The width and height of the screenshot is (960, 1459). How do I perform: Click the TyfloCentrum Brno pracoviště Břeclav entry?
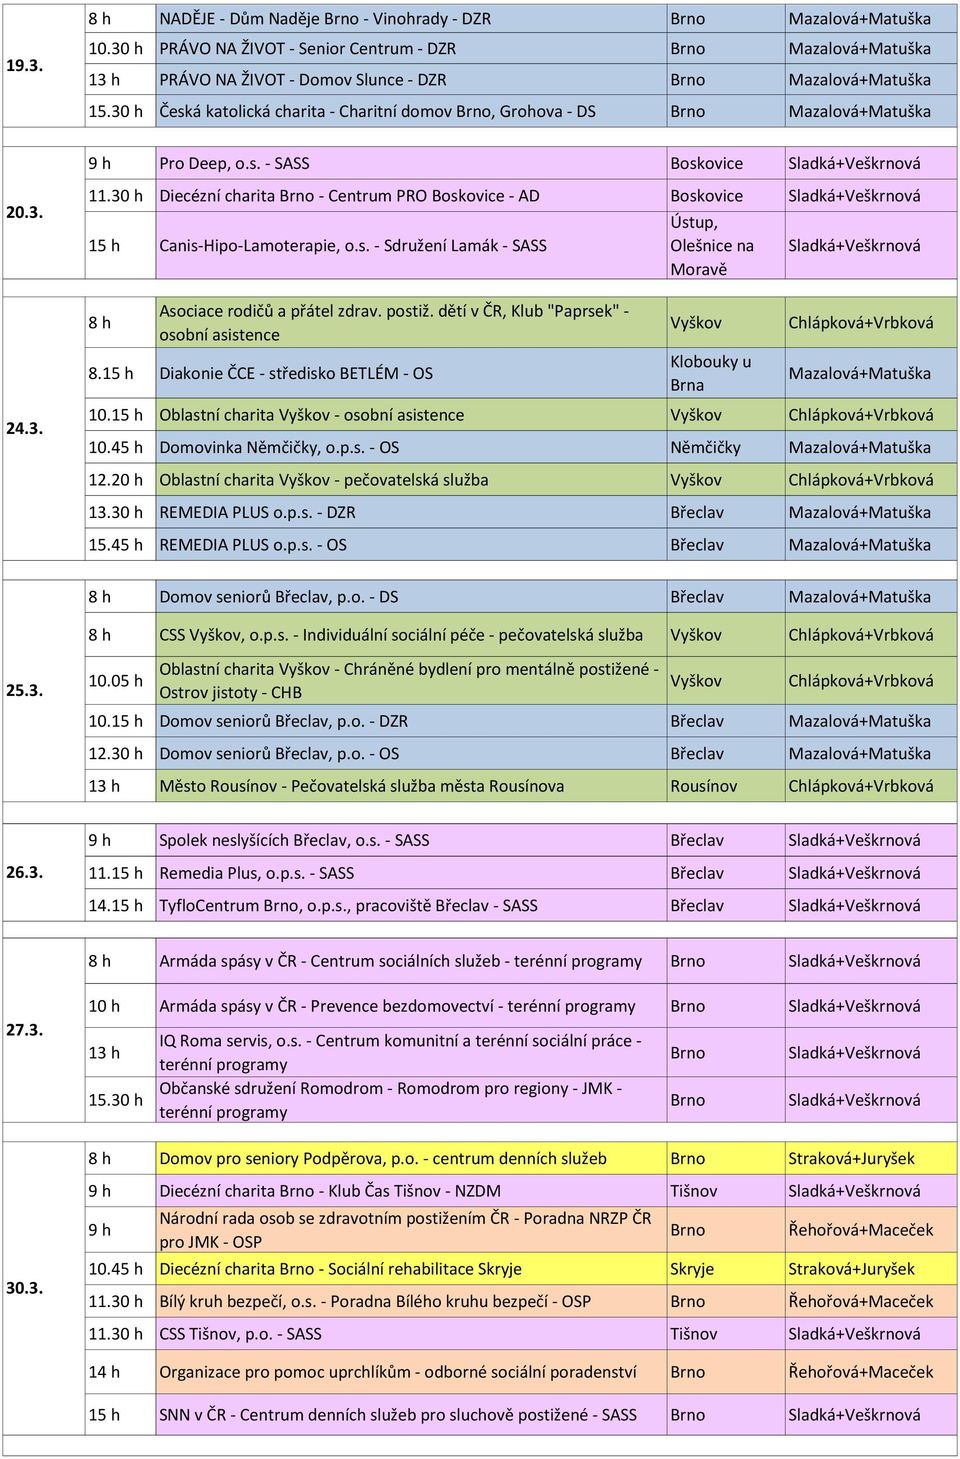point(348,906)
